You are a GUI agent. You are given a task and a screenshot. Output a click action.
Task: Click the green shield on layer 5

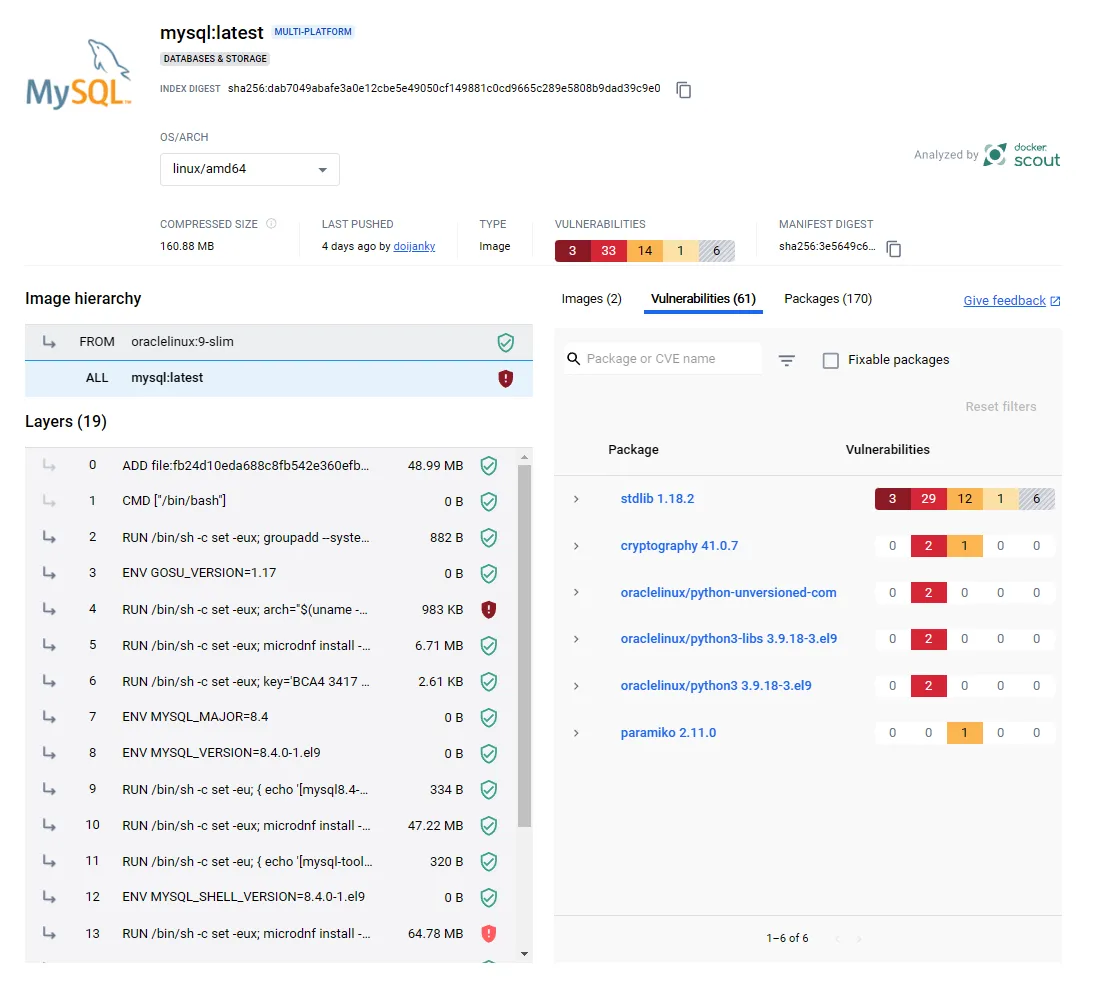[x=489, y=646]
